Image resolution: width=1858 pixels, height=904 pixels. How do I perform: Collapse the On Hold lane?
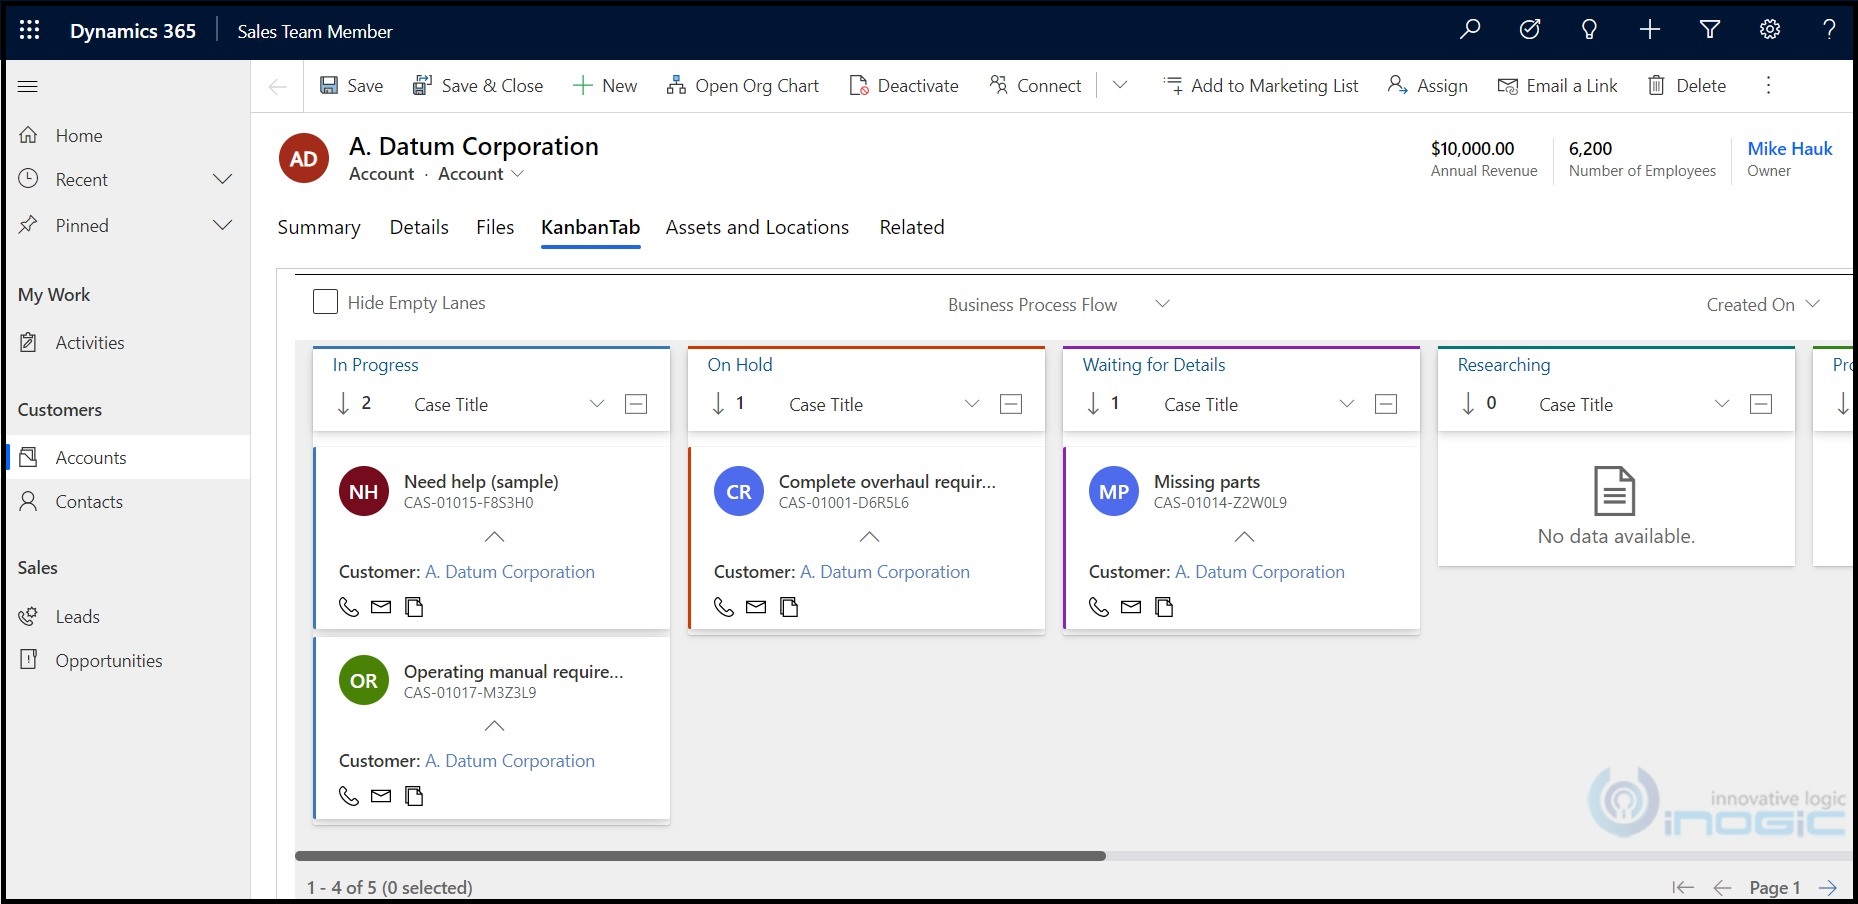click(x=1011, y=404)
